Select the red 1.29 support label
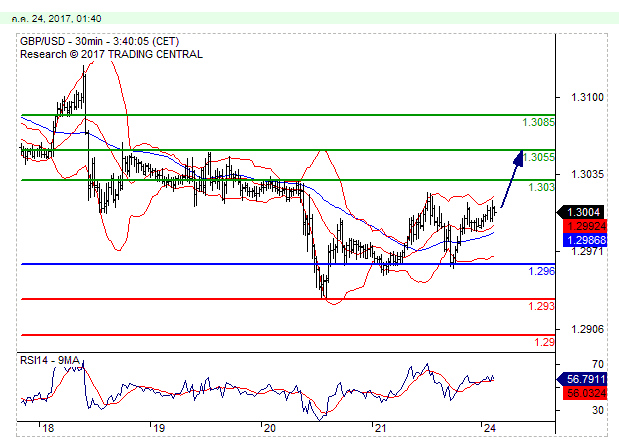This screenshot has width=619, height=443. pyautogui.click(x=545, y=342)
